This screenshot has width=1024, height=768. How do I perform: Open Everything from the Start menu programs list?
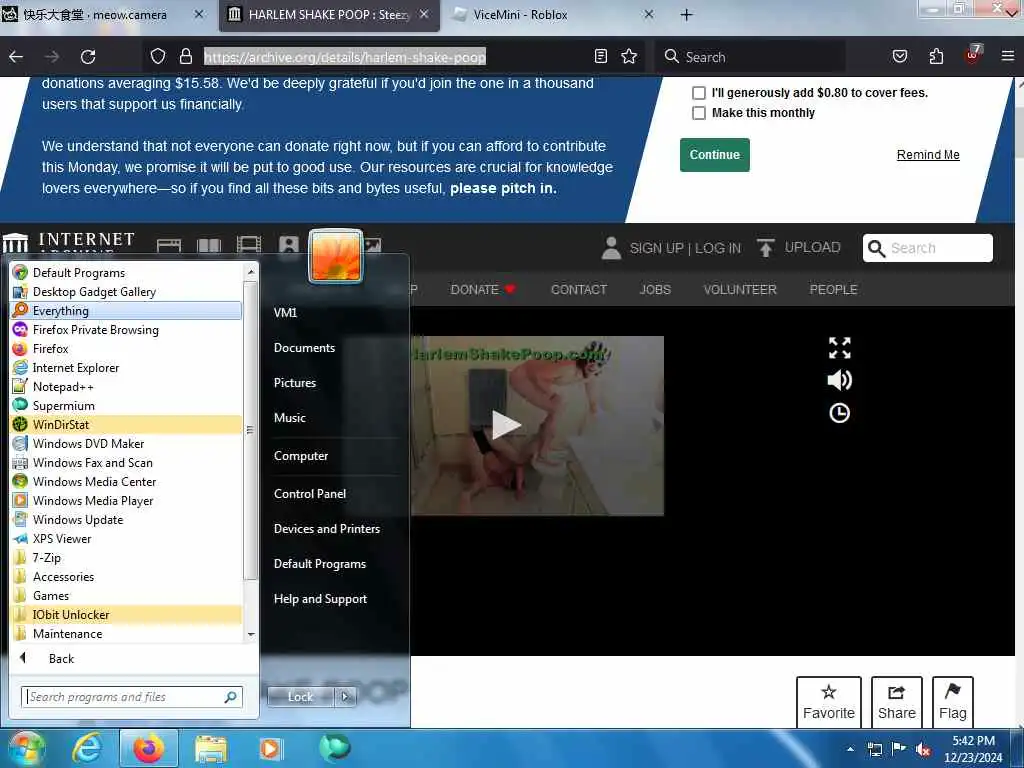[x=126, y=310]
